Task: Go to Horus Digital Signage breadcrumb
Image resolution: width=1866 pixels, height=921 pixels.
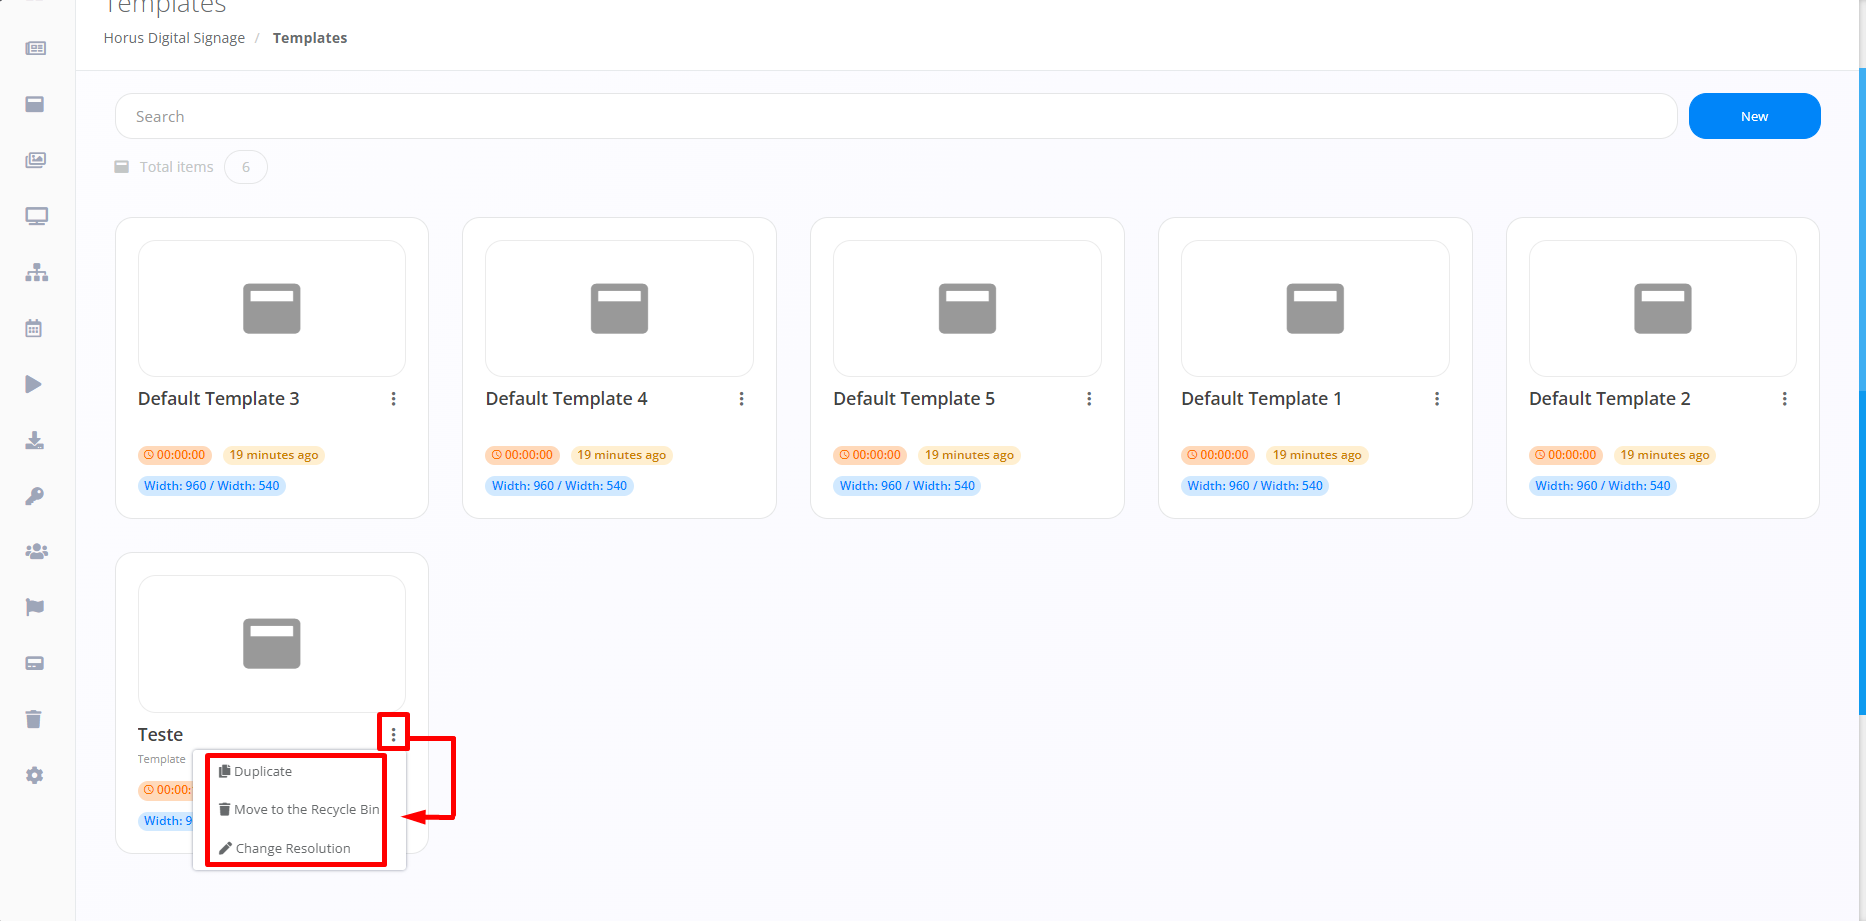Action: point(174,38)
